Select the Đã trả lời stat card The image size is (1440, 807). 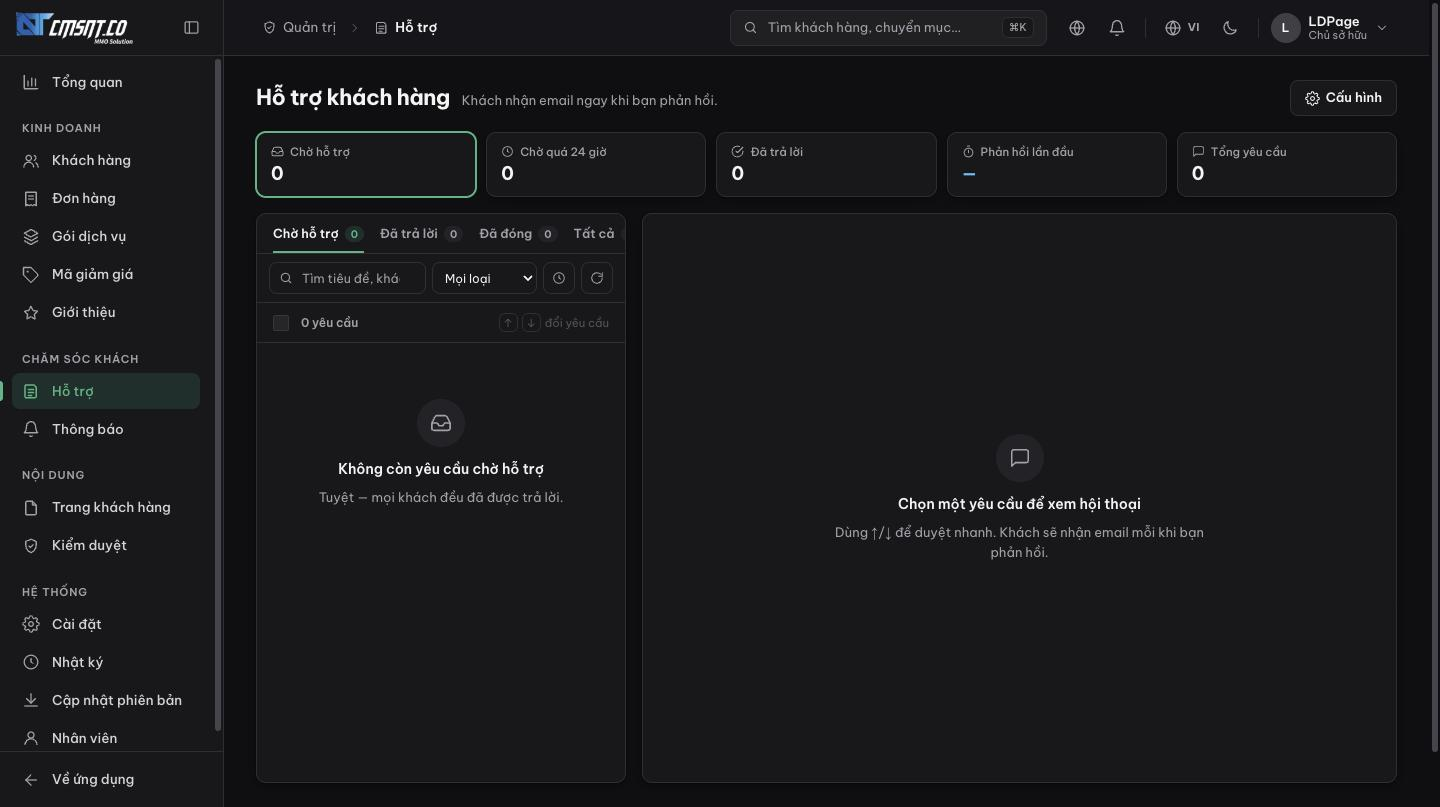tap(826, 164)
